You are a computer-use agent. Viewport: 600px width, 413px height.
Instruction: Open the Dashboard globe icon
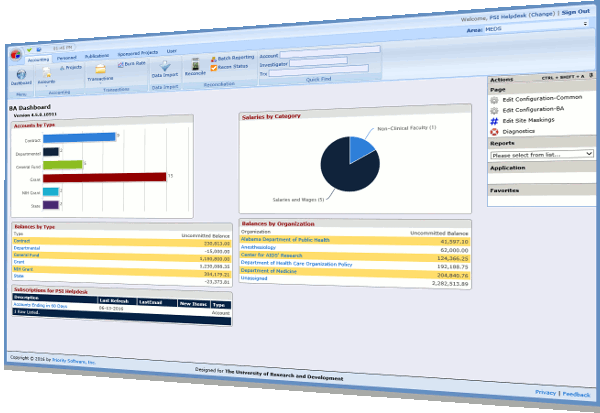[21, 75]
